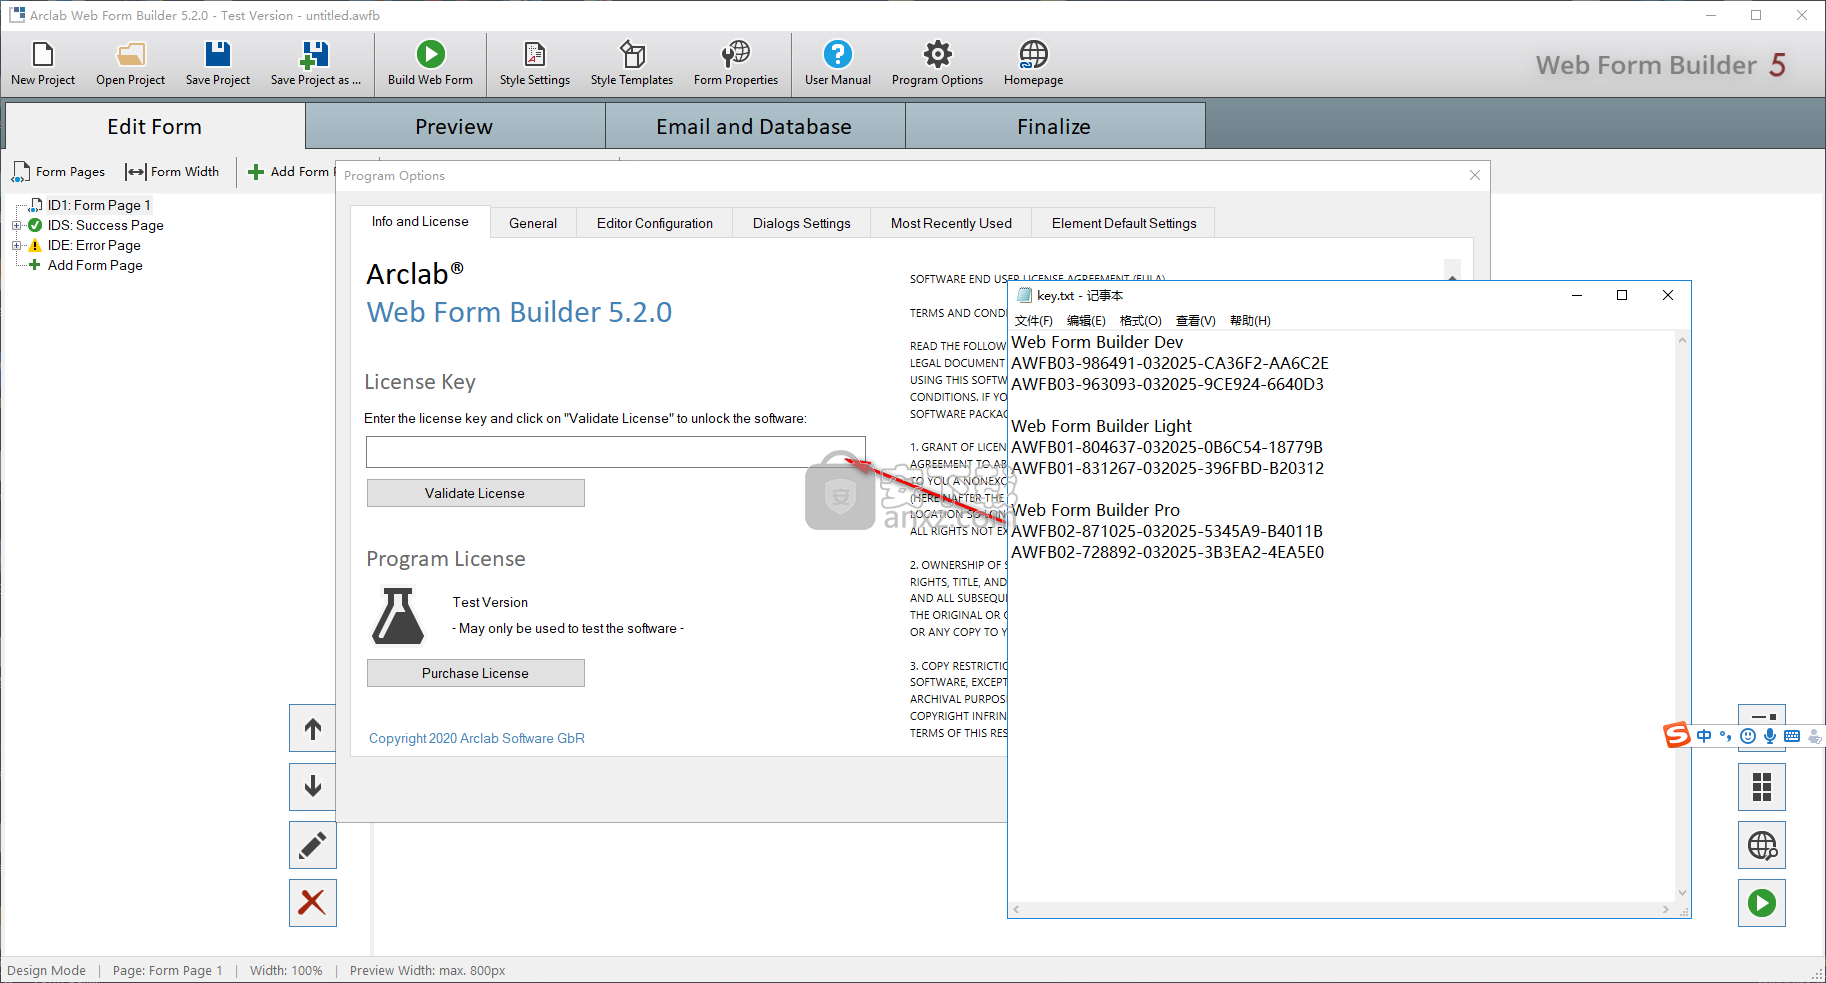Delete element with the red X button

[313, 903]
